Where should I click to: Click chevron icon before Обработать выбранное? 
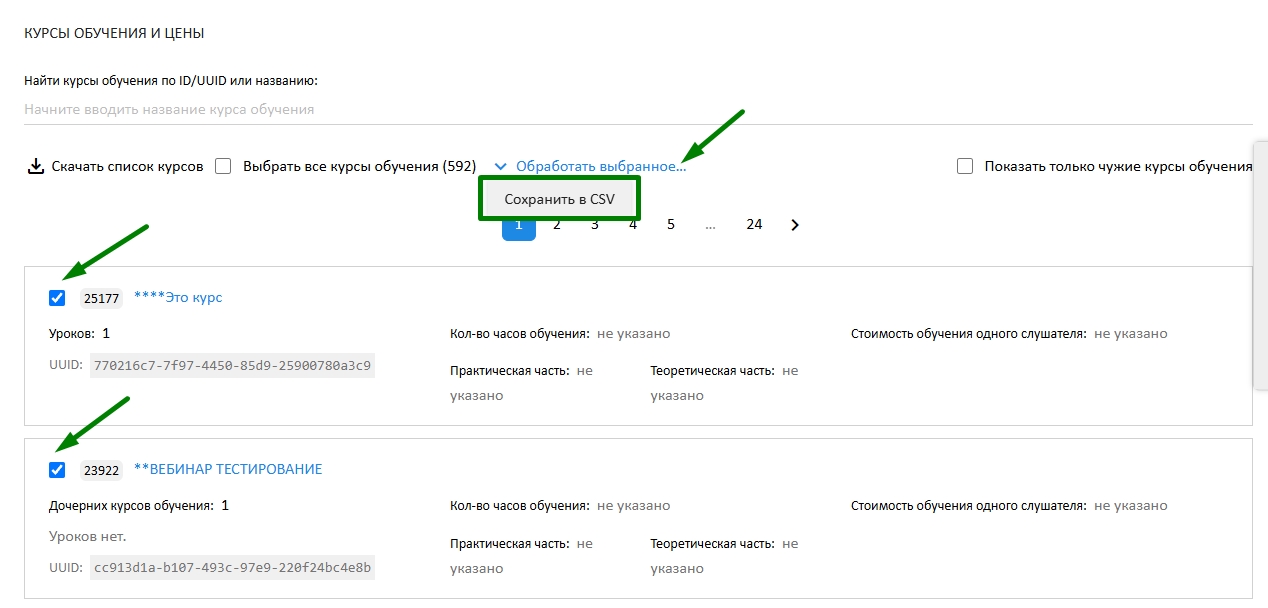(501, 166)
